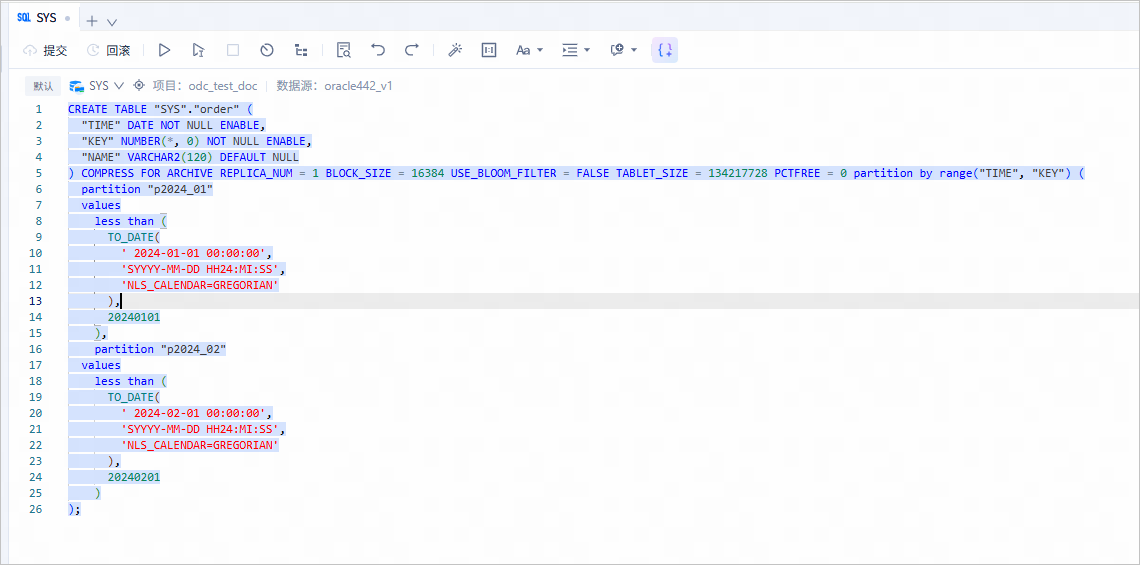The width and height of the screenshot is (1140, 565).
Task: Expand the Aa text case dropdown
Action: [529, 50]
